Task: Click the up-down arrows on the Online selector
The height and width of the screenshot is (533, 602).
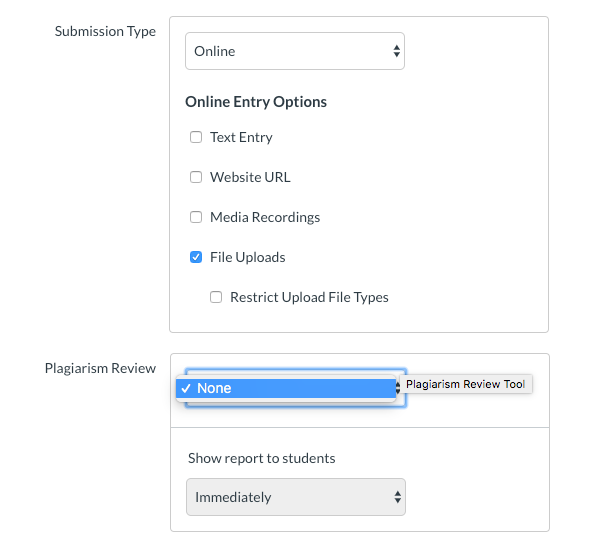Action: tap(397, 51)
